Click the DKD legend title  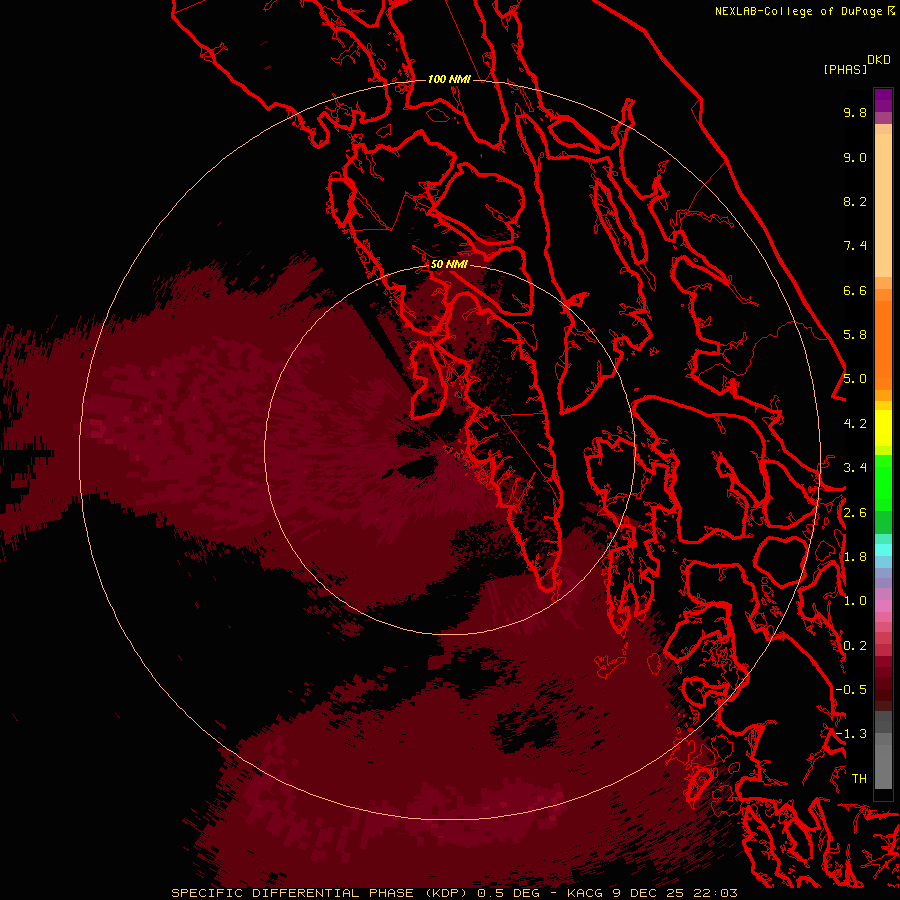pos(878,60)
